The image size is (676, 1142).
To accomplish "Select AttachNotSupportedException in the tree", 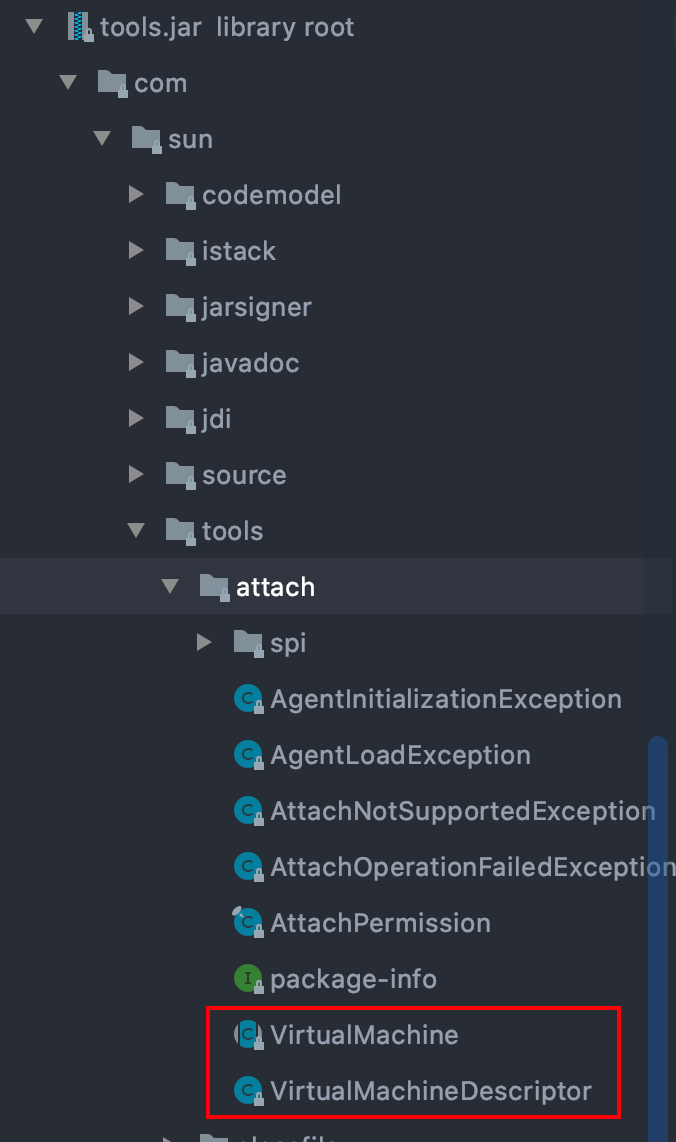I will pos(462,811).
